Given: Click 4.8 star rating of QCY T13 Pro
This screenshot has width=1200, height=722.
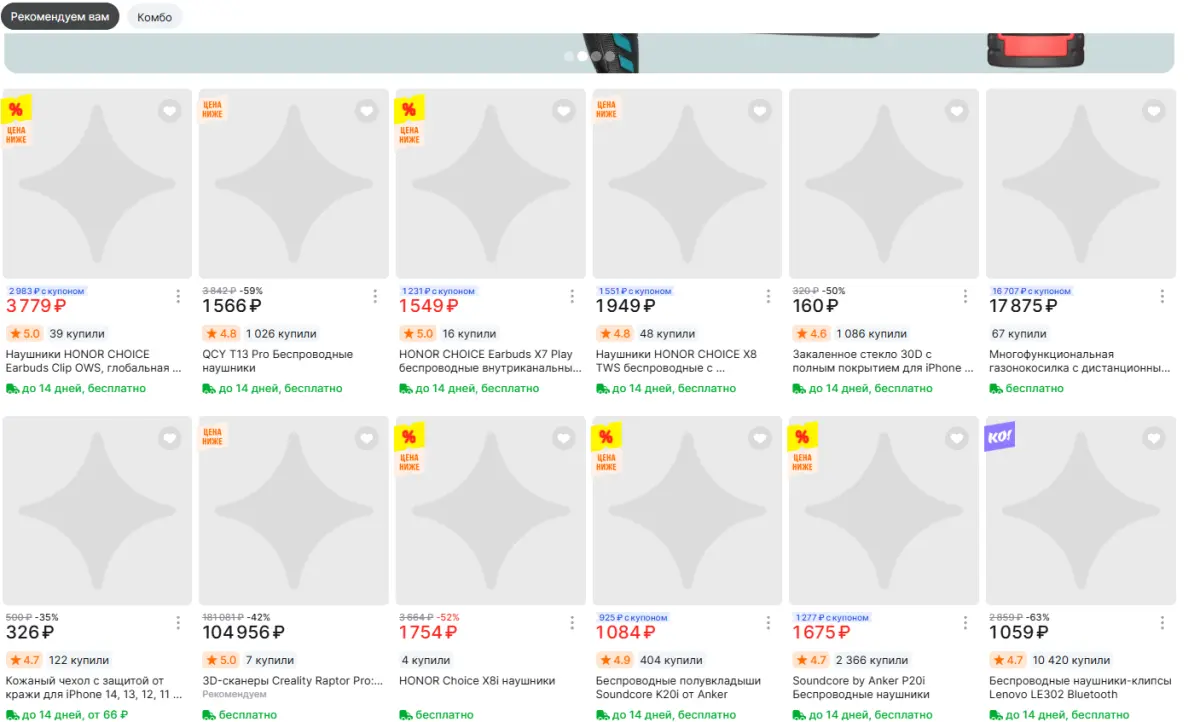Looking at the screenshot, I should 222,334.
